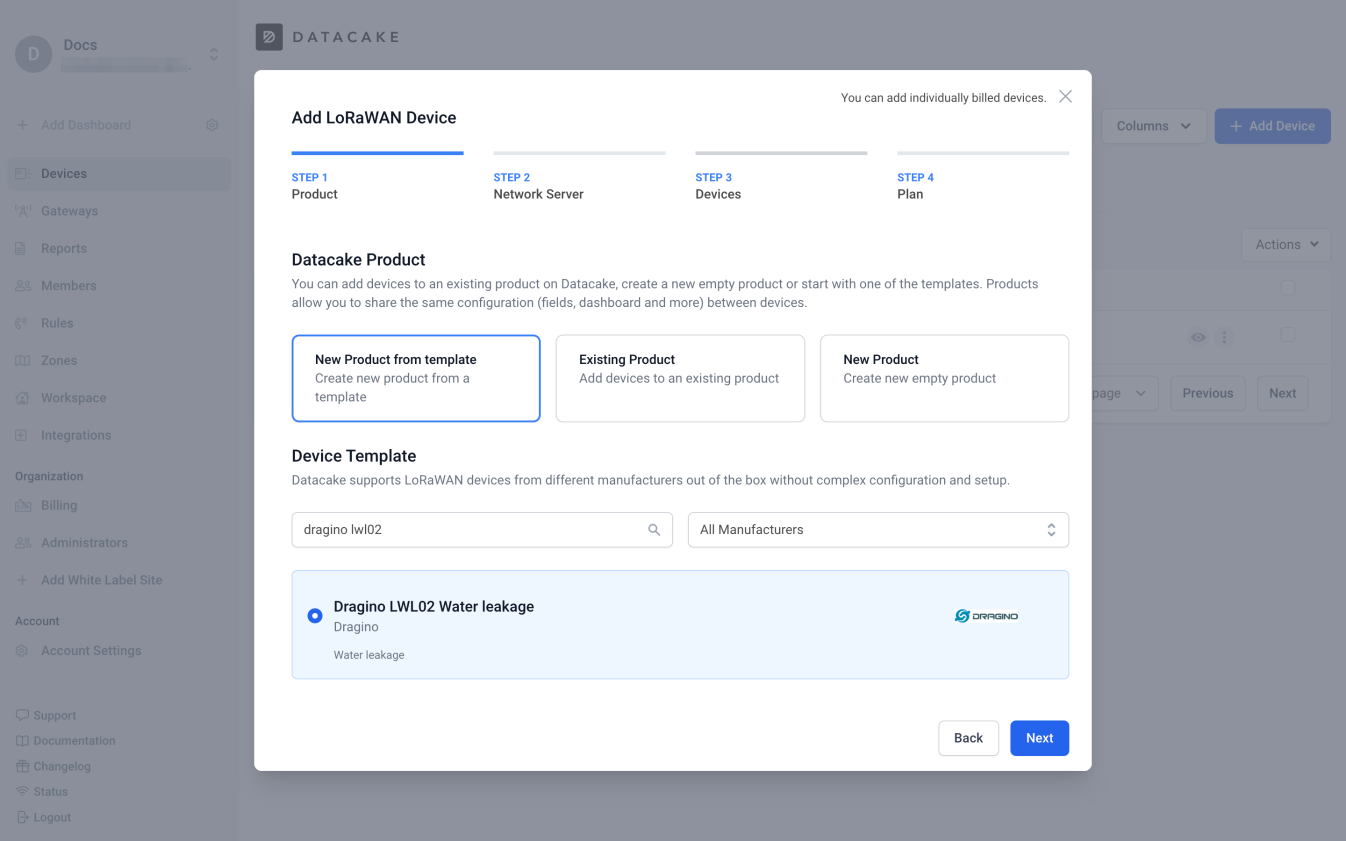Open the Columns dropdown

click(1153, 126)
